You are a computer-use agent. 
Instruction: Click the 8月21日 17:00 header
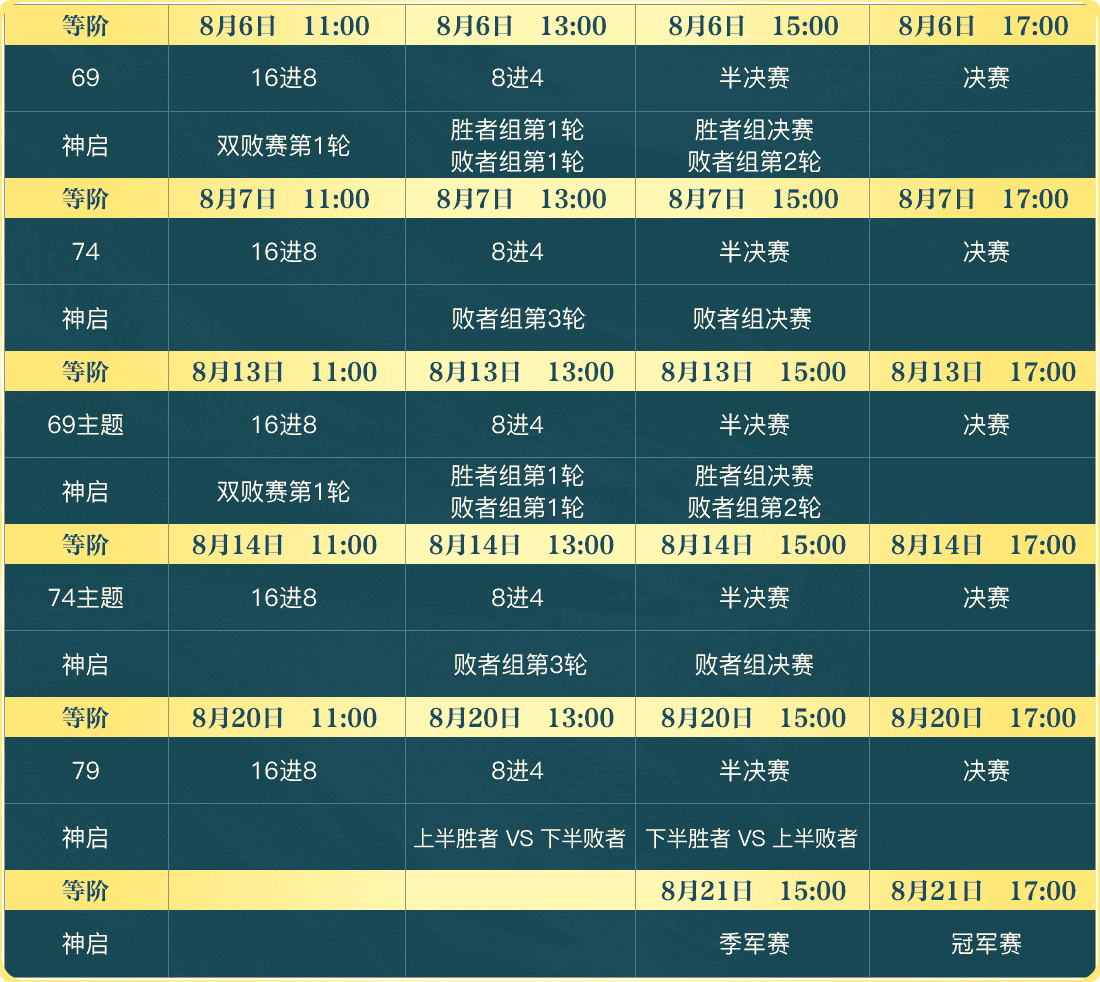point(984,891)
